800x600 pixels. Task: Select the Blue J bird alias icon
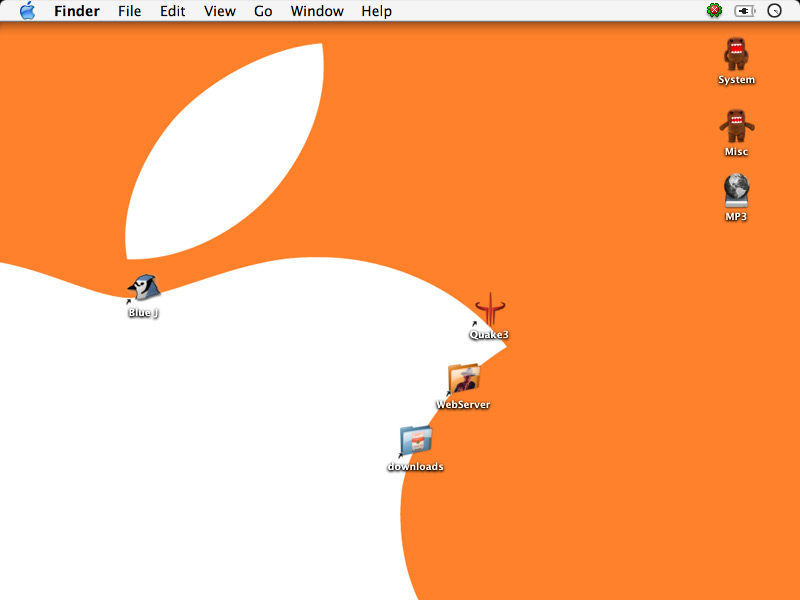tap(143, 288)
